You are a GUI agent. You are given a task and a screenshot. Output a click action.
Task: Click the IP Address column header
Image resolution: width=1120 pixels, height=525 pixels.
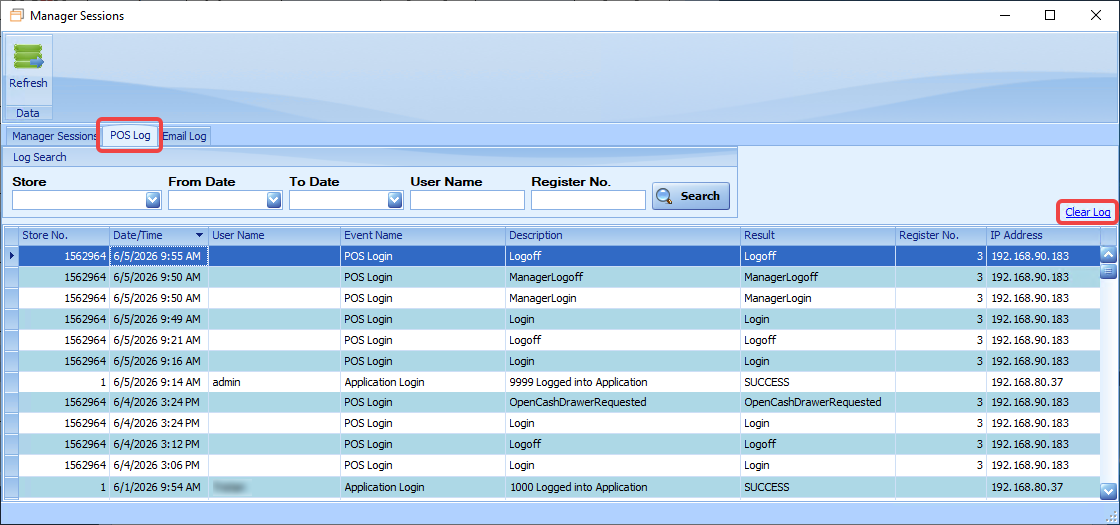[1044, 235]
